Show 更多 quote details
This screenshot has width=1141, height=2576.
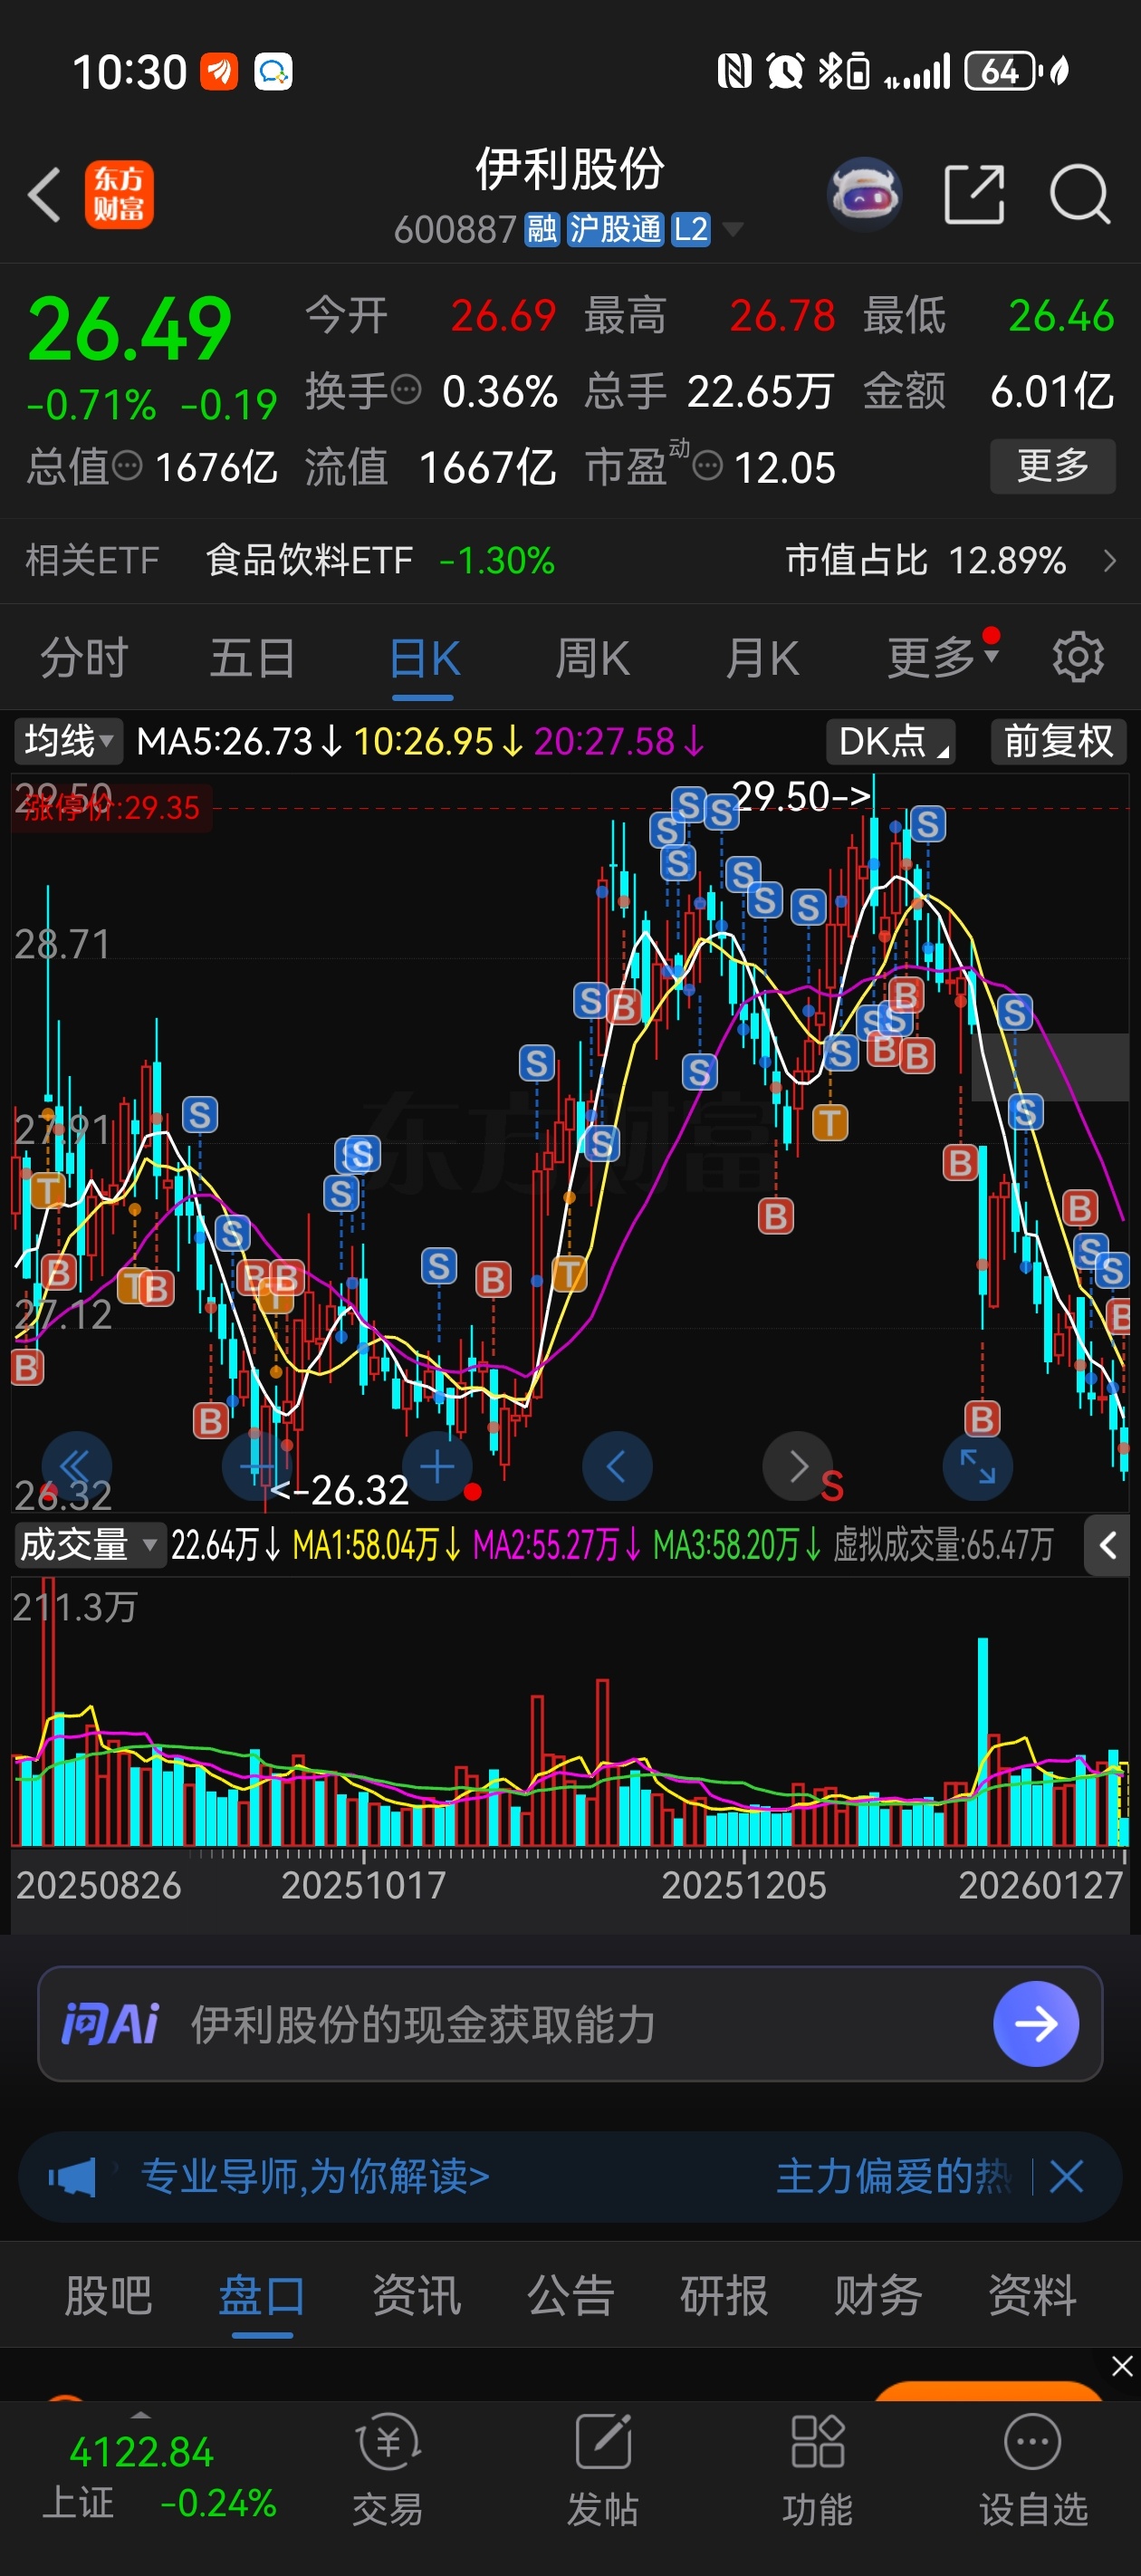tap(1052, 465)
